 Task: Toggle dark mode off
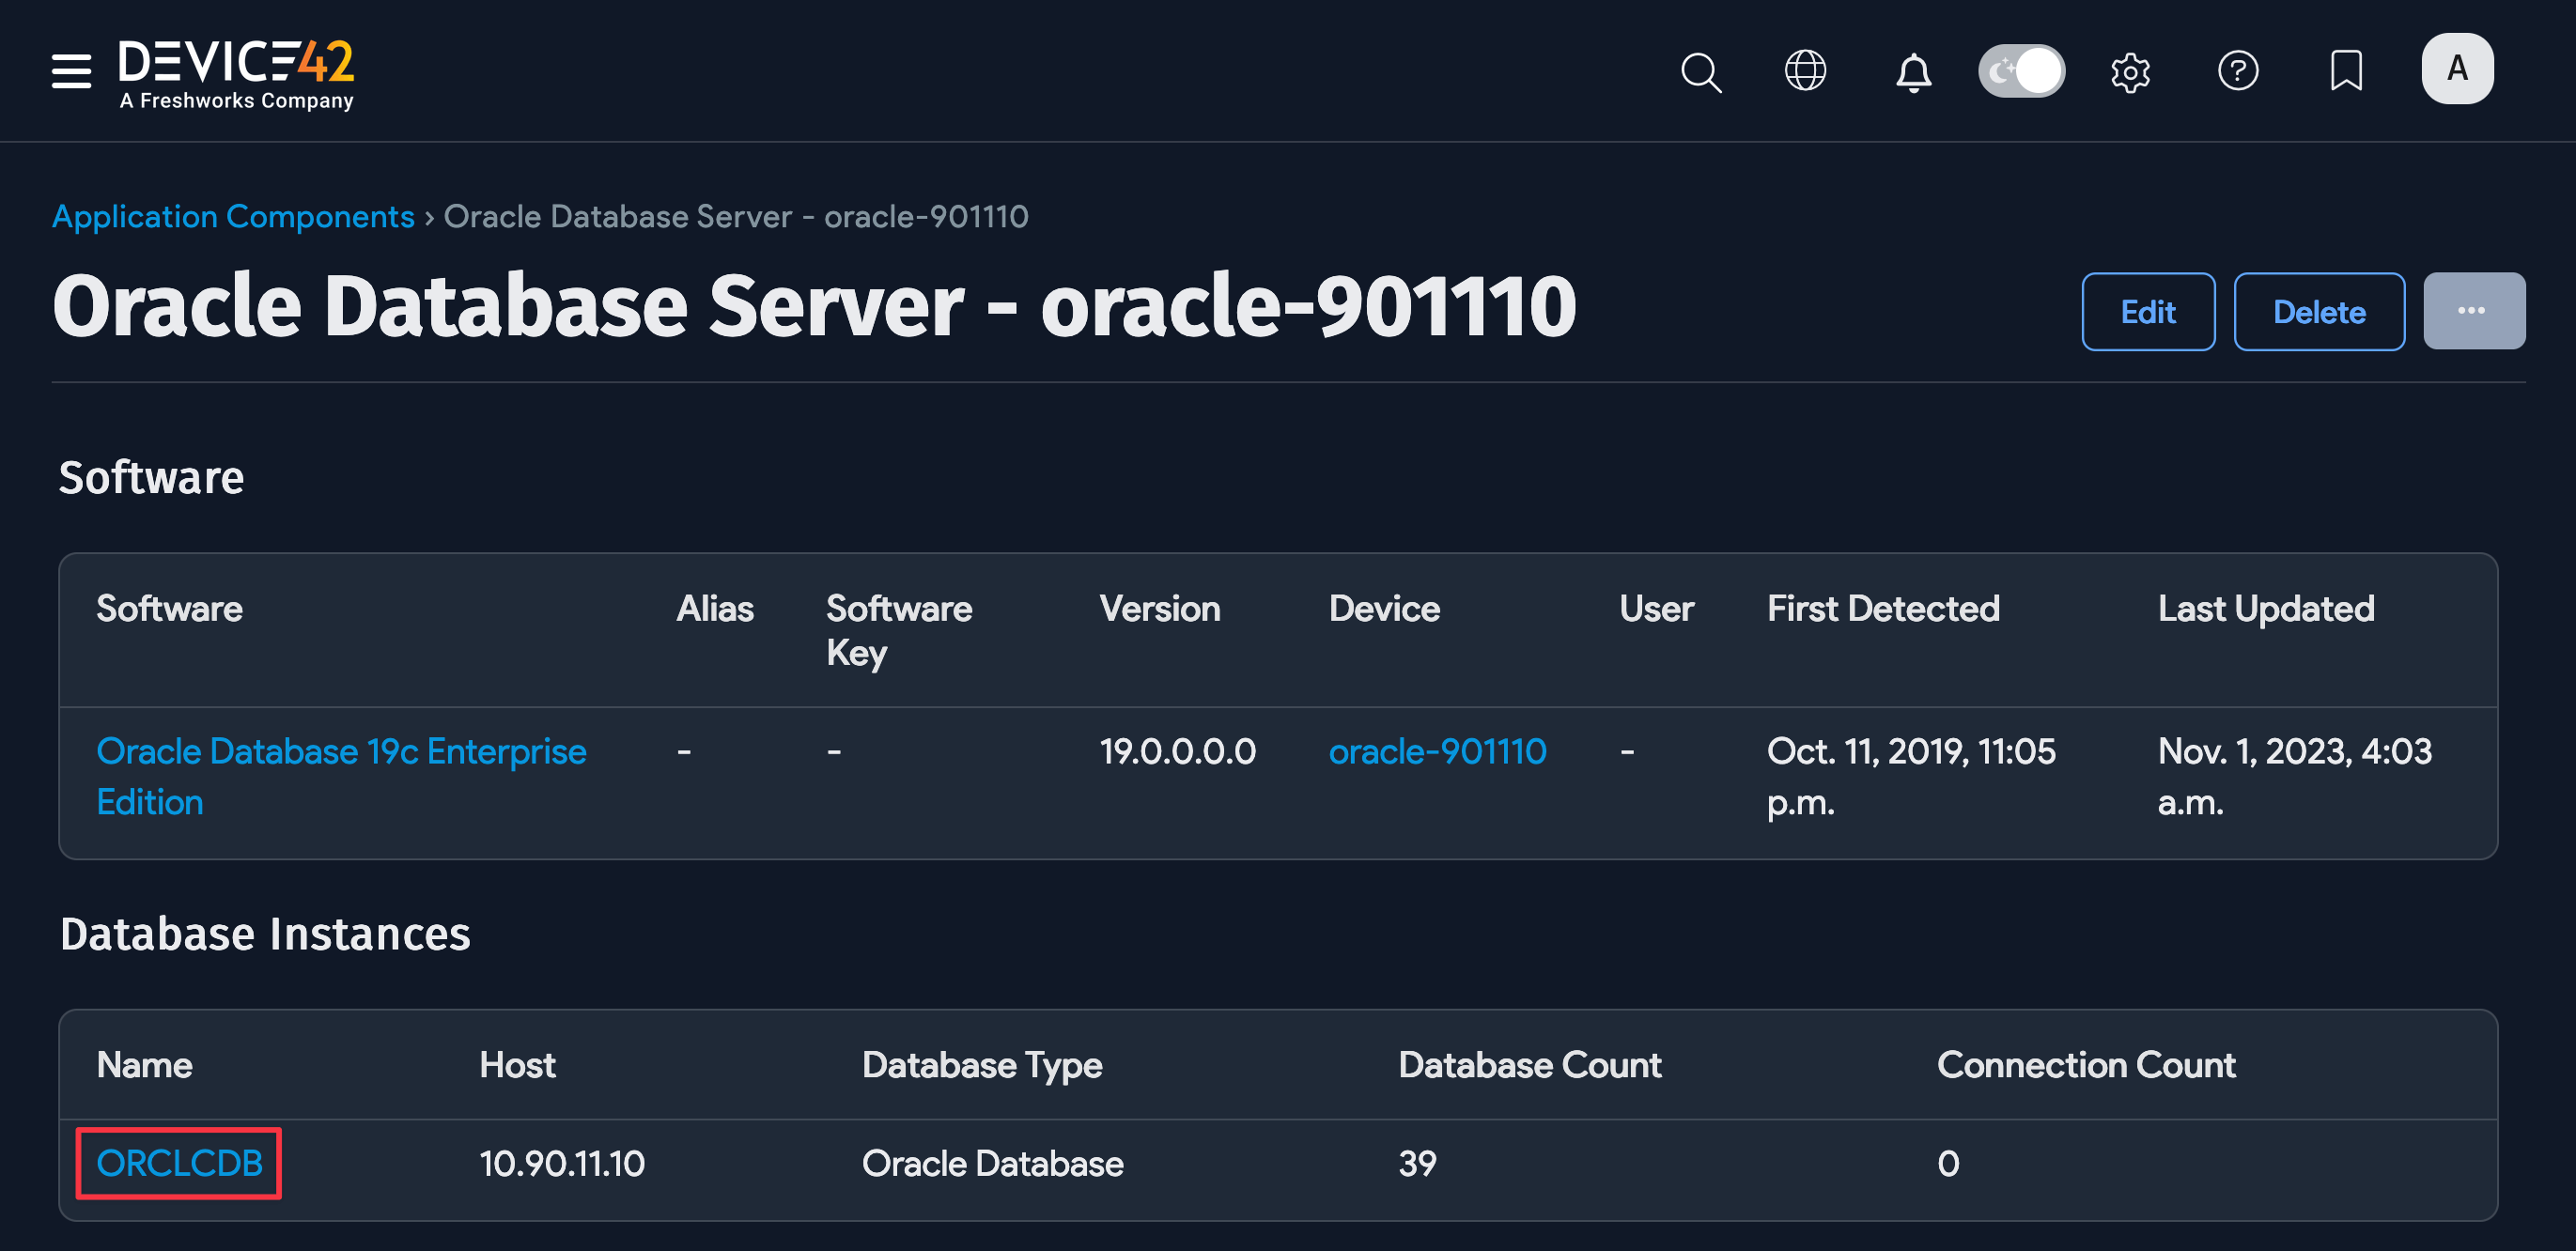(x=2022, y=70)
